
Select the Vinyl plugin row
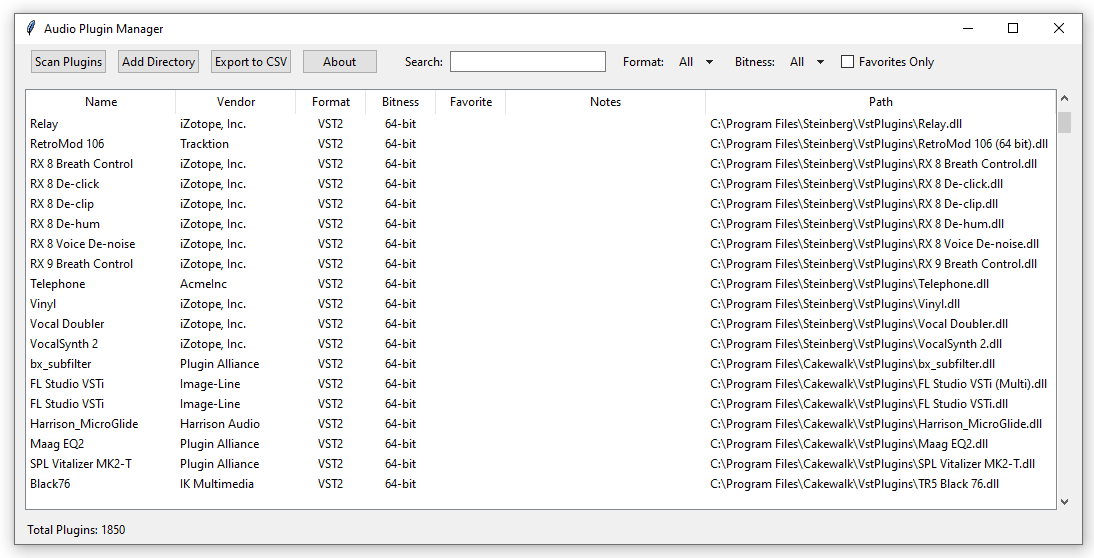pyautogui.click(x=541, y=304)
